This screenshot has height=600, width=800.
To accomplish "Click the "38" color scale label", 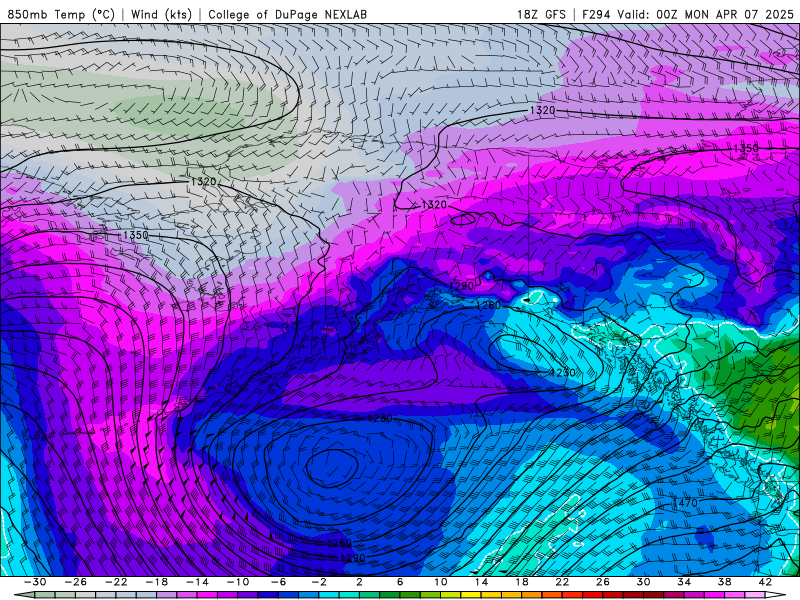I will (724, 582).
